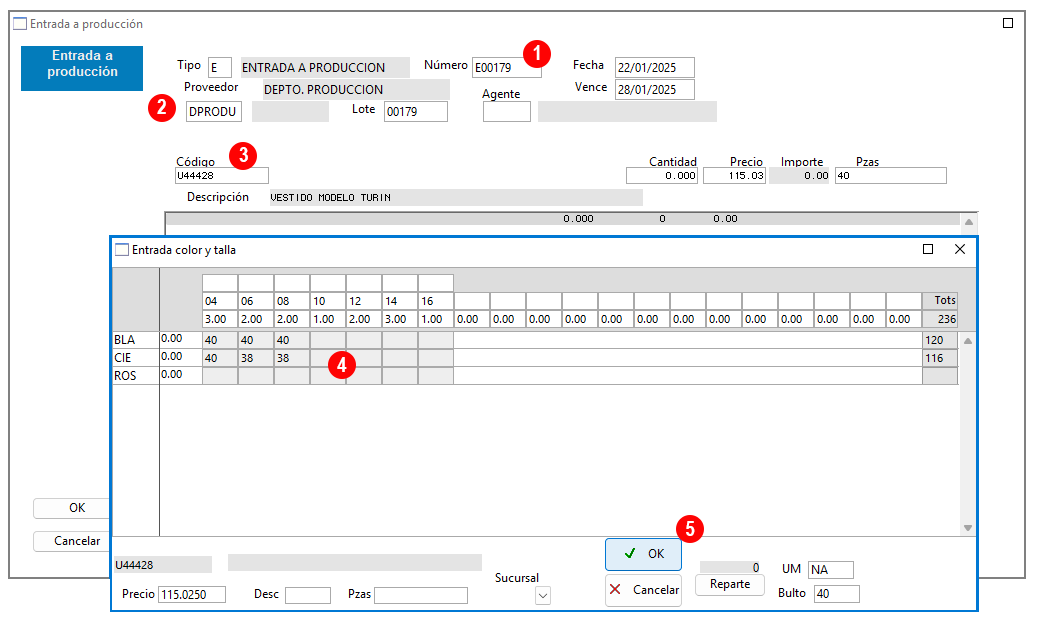Select the CIE row cell under size 04
1037x622 pixels.
click(x=220, y=358)
